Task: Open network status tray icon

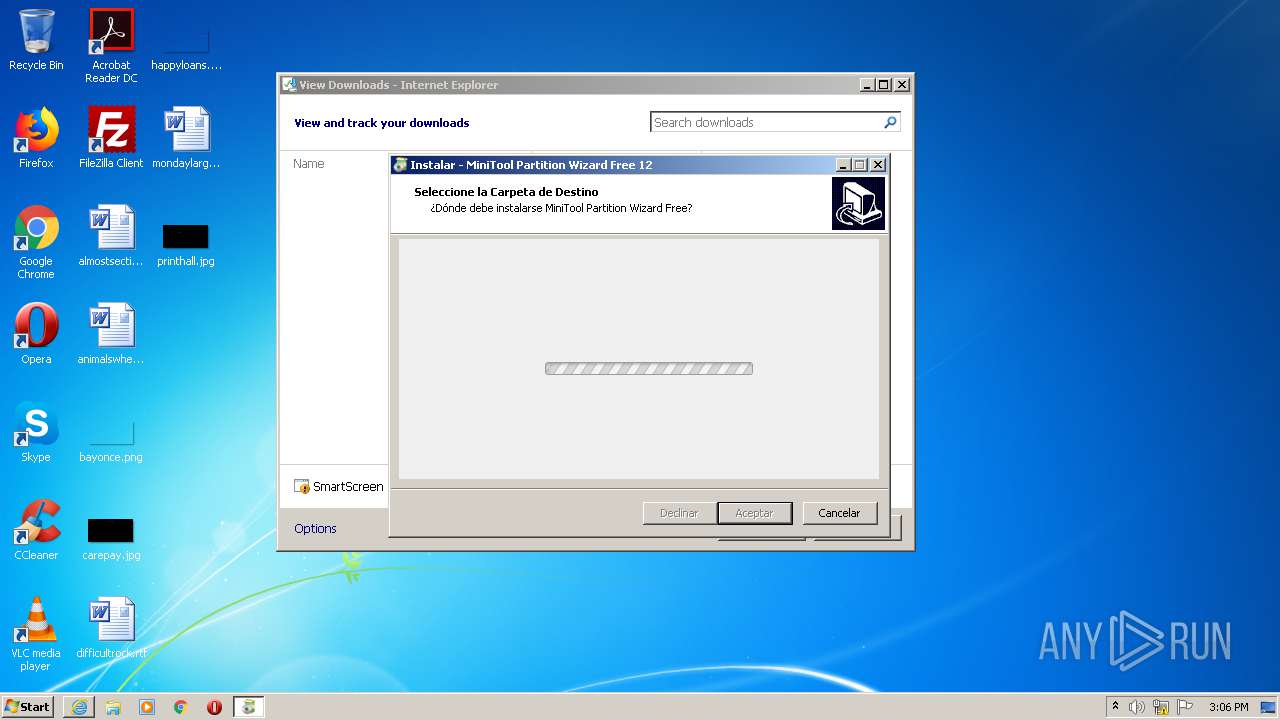Action: click(1161, 707)
